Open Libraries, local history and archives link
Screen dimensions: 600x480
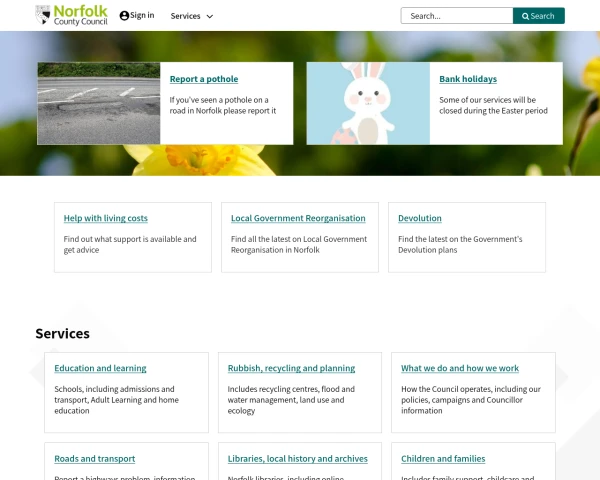(x=298, y=459)
